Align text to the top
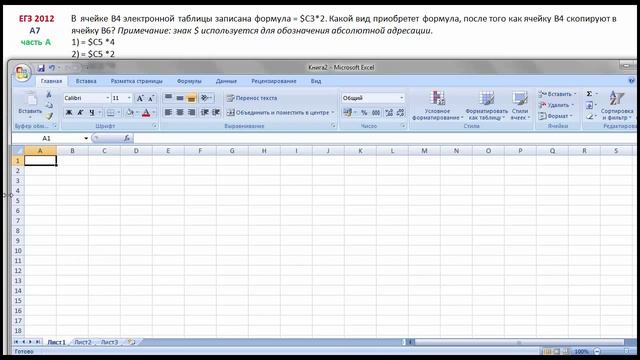 [x=168, y=98]
